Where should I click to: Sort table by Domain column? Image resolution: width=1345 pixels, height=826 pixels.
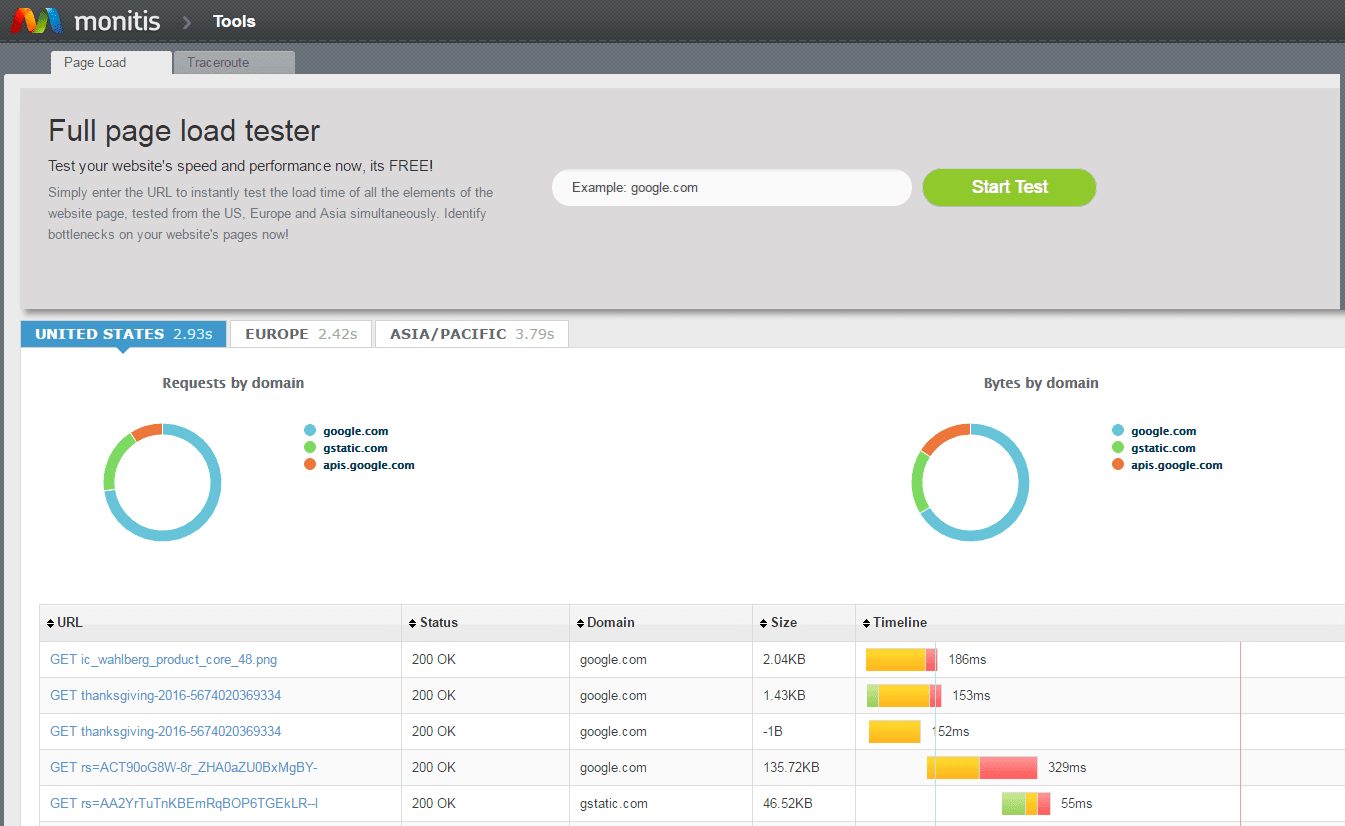click(661, 622)
